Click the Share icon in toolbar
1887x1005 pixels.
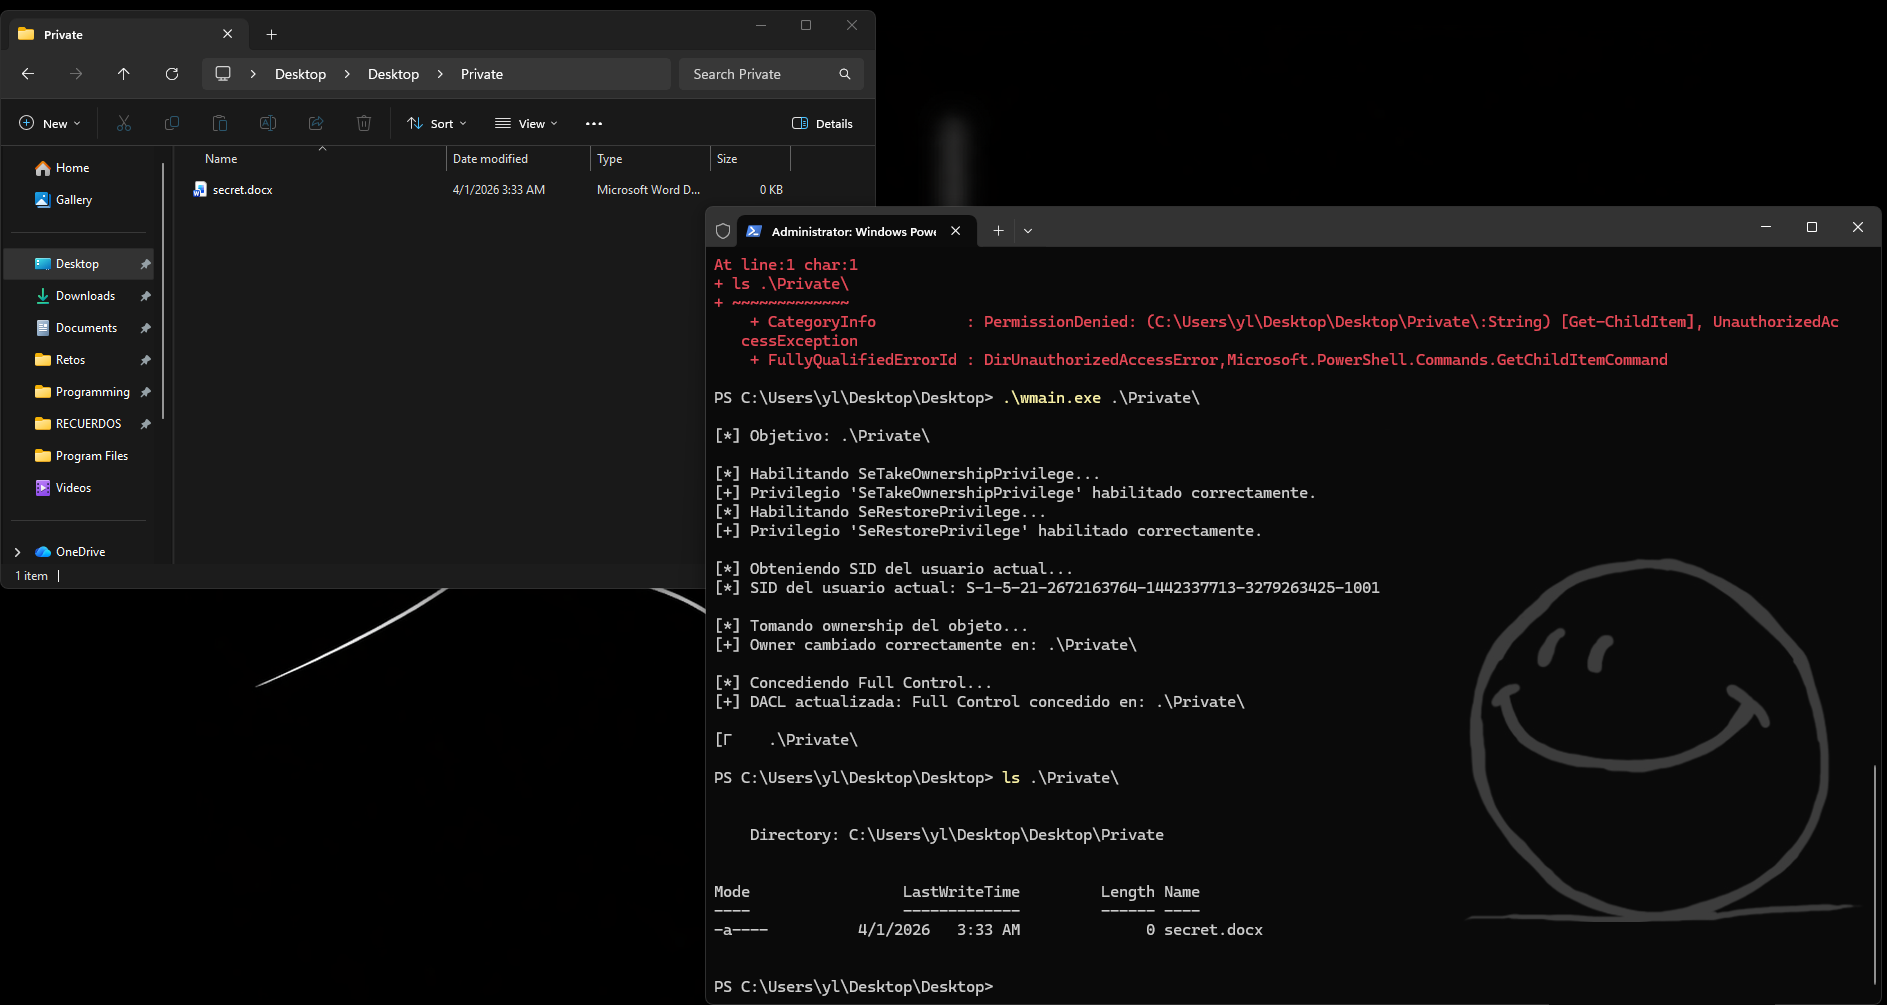316,123
